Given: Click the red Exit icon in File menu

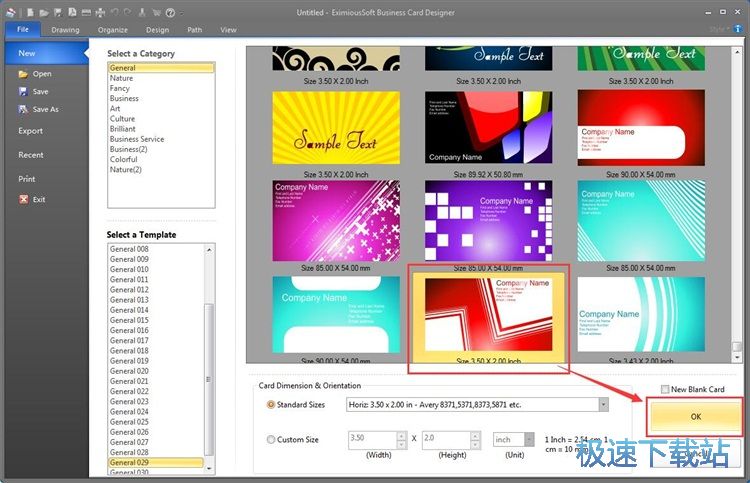Looking at the screenshot, I should click(x=23, y=199).
